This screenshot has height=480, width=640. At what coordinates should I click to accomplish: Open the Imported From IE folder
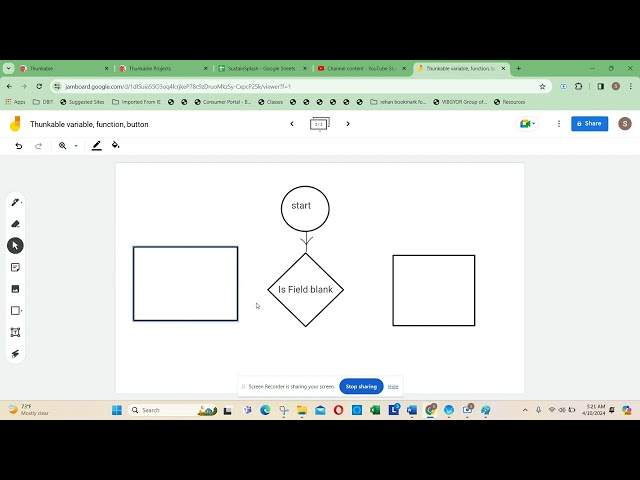[136, 102]
